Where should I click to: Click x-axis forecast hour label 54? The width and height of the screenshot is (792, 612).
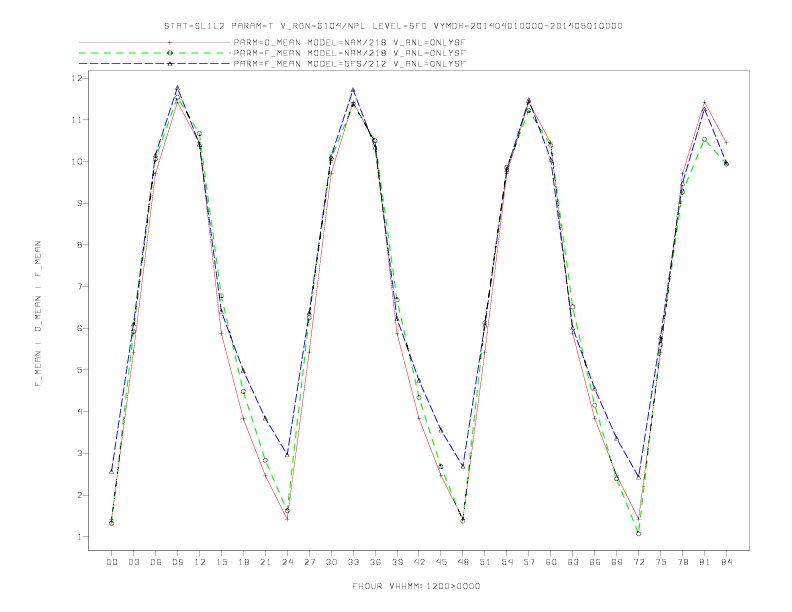point(507,562)
